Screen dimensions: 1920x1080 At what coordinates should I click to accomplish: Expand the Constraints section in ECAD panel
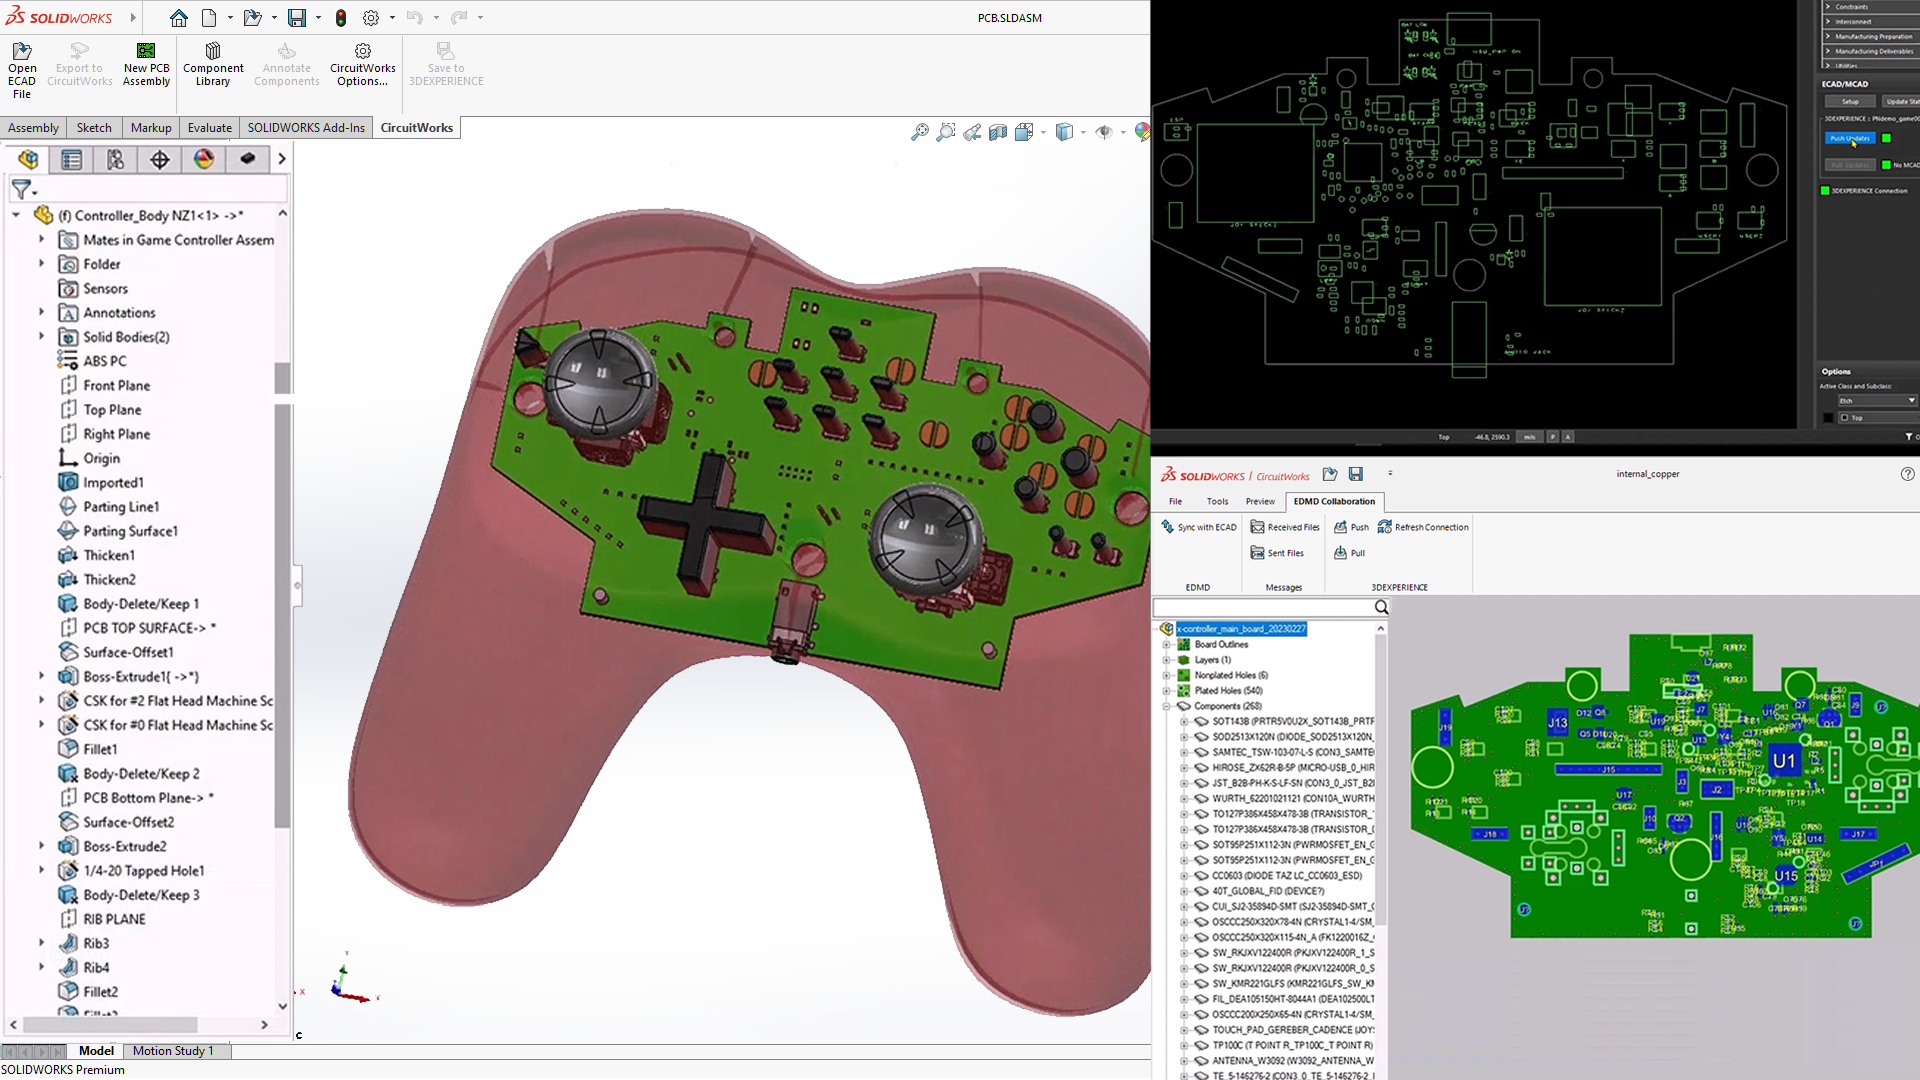(x=1828, y=7)
